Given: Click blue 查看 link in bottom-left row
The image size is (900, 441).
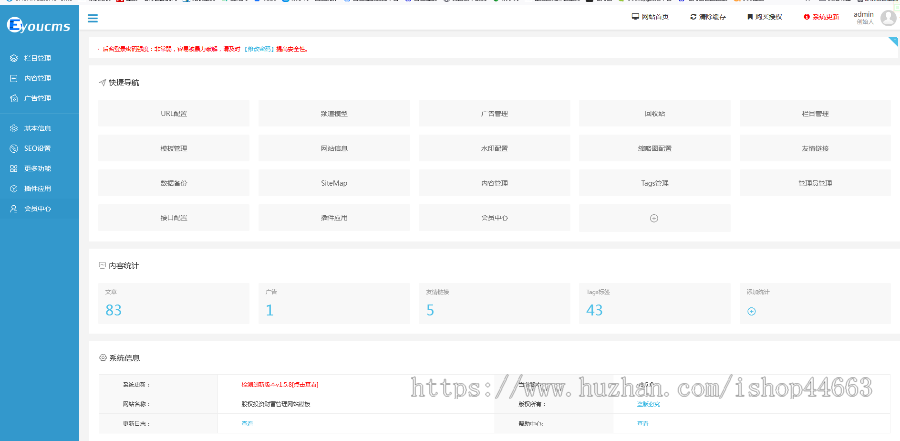Looking at the screenshot, I should [247, 423].
